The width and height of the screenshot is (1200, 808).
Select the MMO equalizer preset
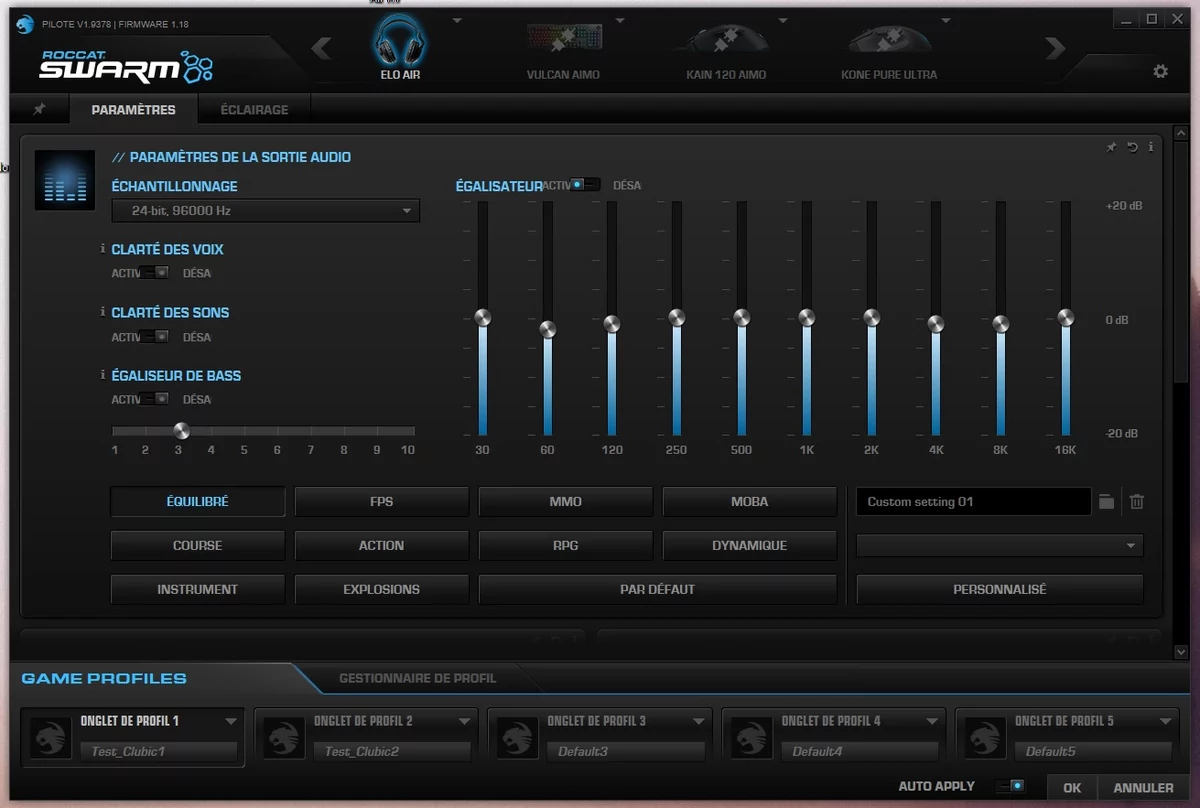(x=566, y=502)
